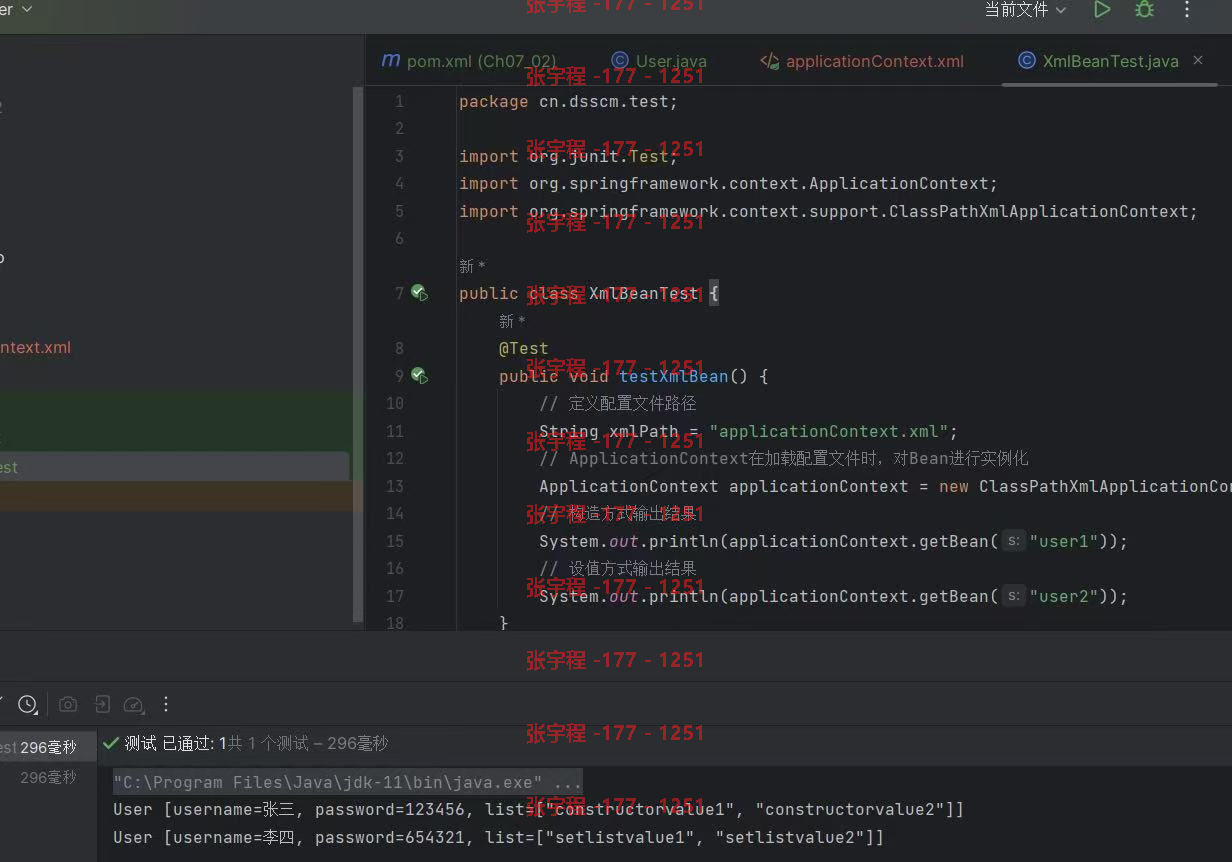Click line number 11 in the gutter

coord(394,431)
